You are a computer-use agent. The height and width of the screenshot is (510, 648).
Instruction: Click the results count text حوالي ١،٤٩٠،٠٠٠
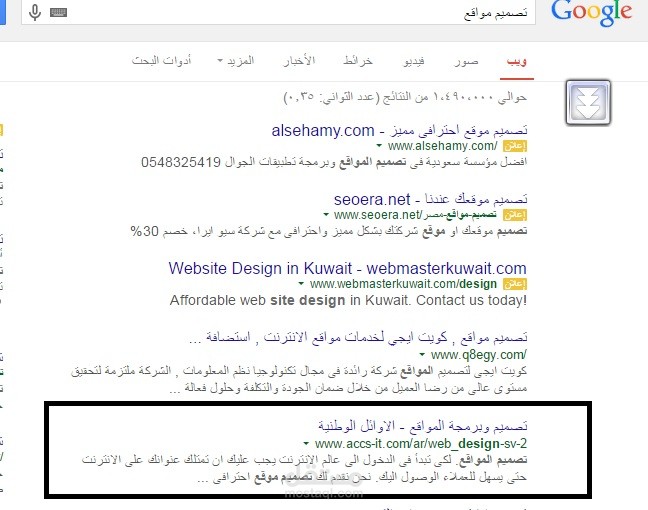[x=405, y=97]
